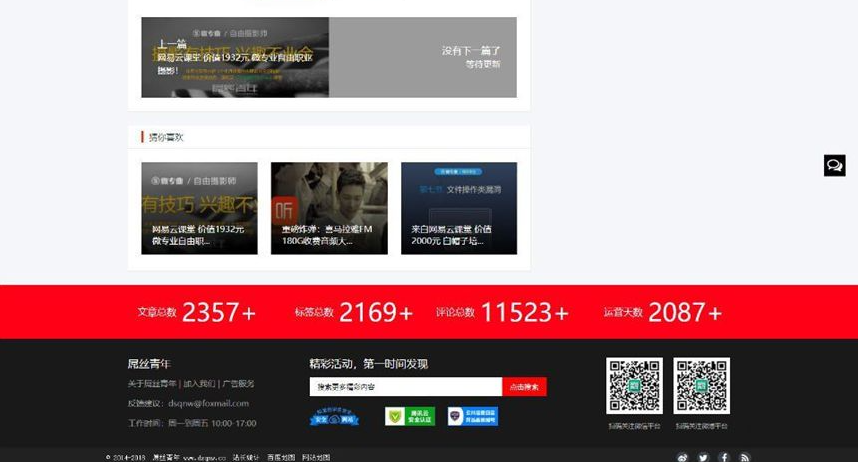Open the Twitter icon link
The image size is (858, 462).
tap(703, 457)
